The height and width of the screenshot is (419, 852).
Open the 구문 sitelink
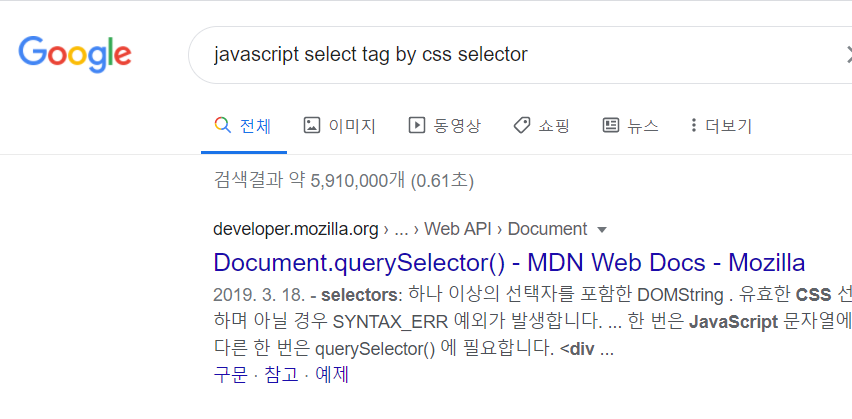point(230,375)
